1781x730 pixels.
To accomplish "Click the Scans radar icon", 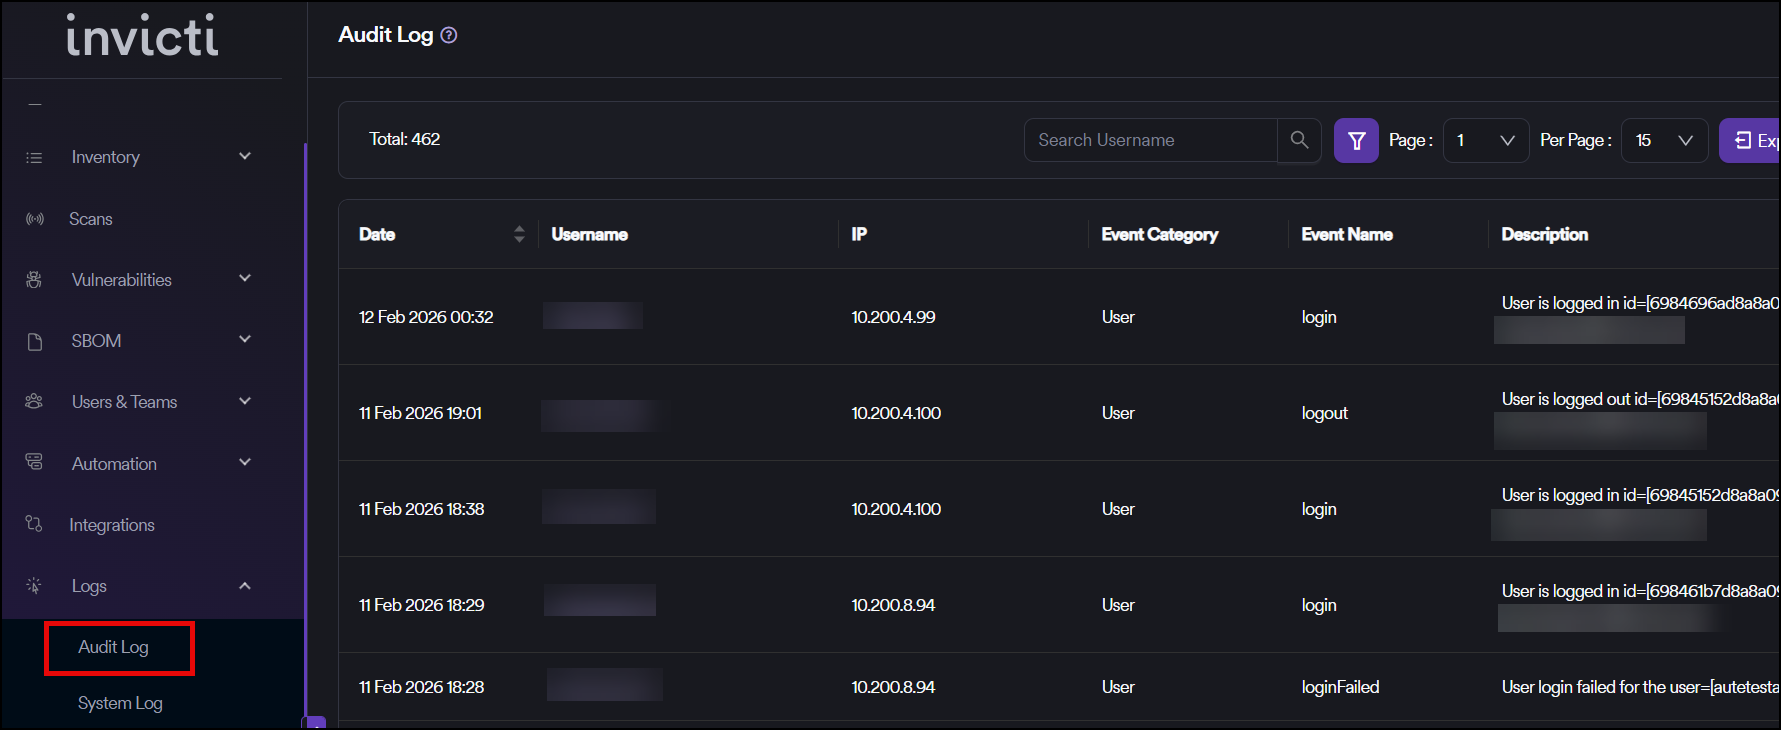I will 35,219.
